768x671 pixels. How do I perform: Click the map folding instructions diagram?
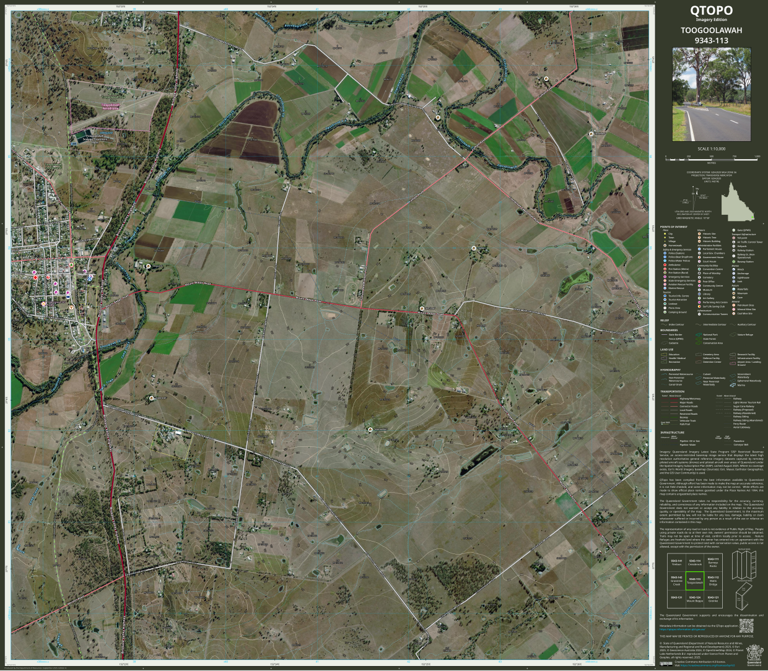tap(744, 564)
